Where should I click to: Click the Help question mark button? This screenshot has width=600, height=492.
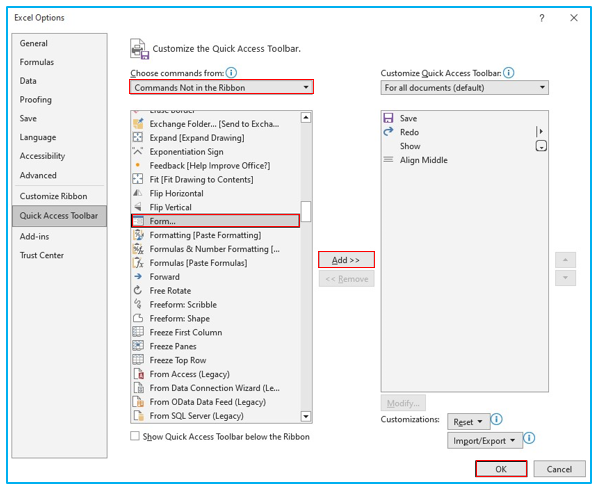tap(542, 18)
